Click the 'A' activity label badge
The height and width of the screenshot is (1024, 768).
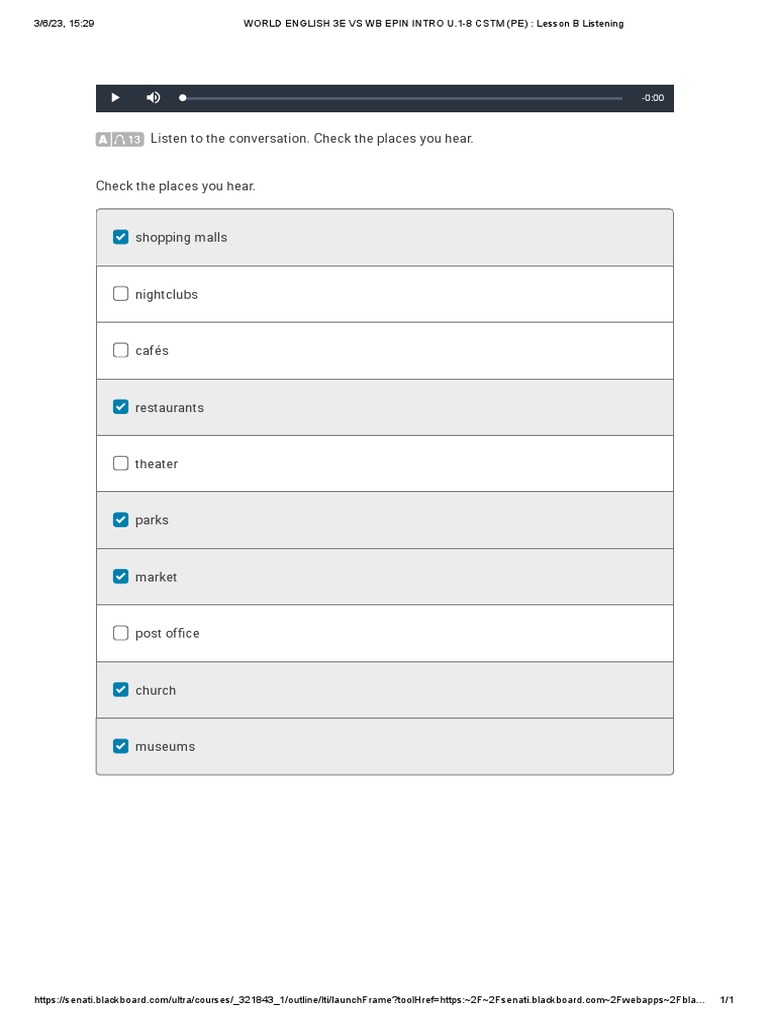coord(103,140)
